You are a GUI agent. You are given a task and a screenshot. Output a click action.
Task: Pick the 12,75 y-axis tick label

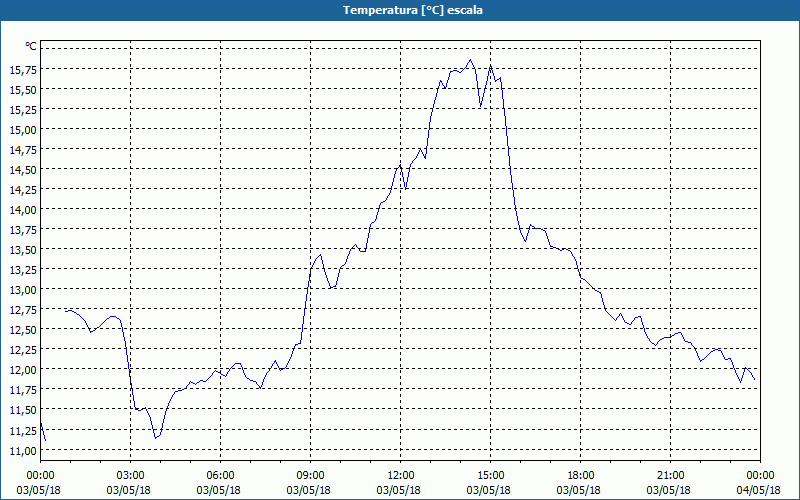[23, 310]
